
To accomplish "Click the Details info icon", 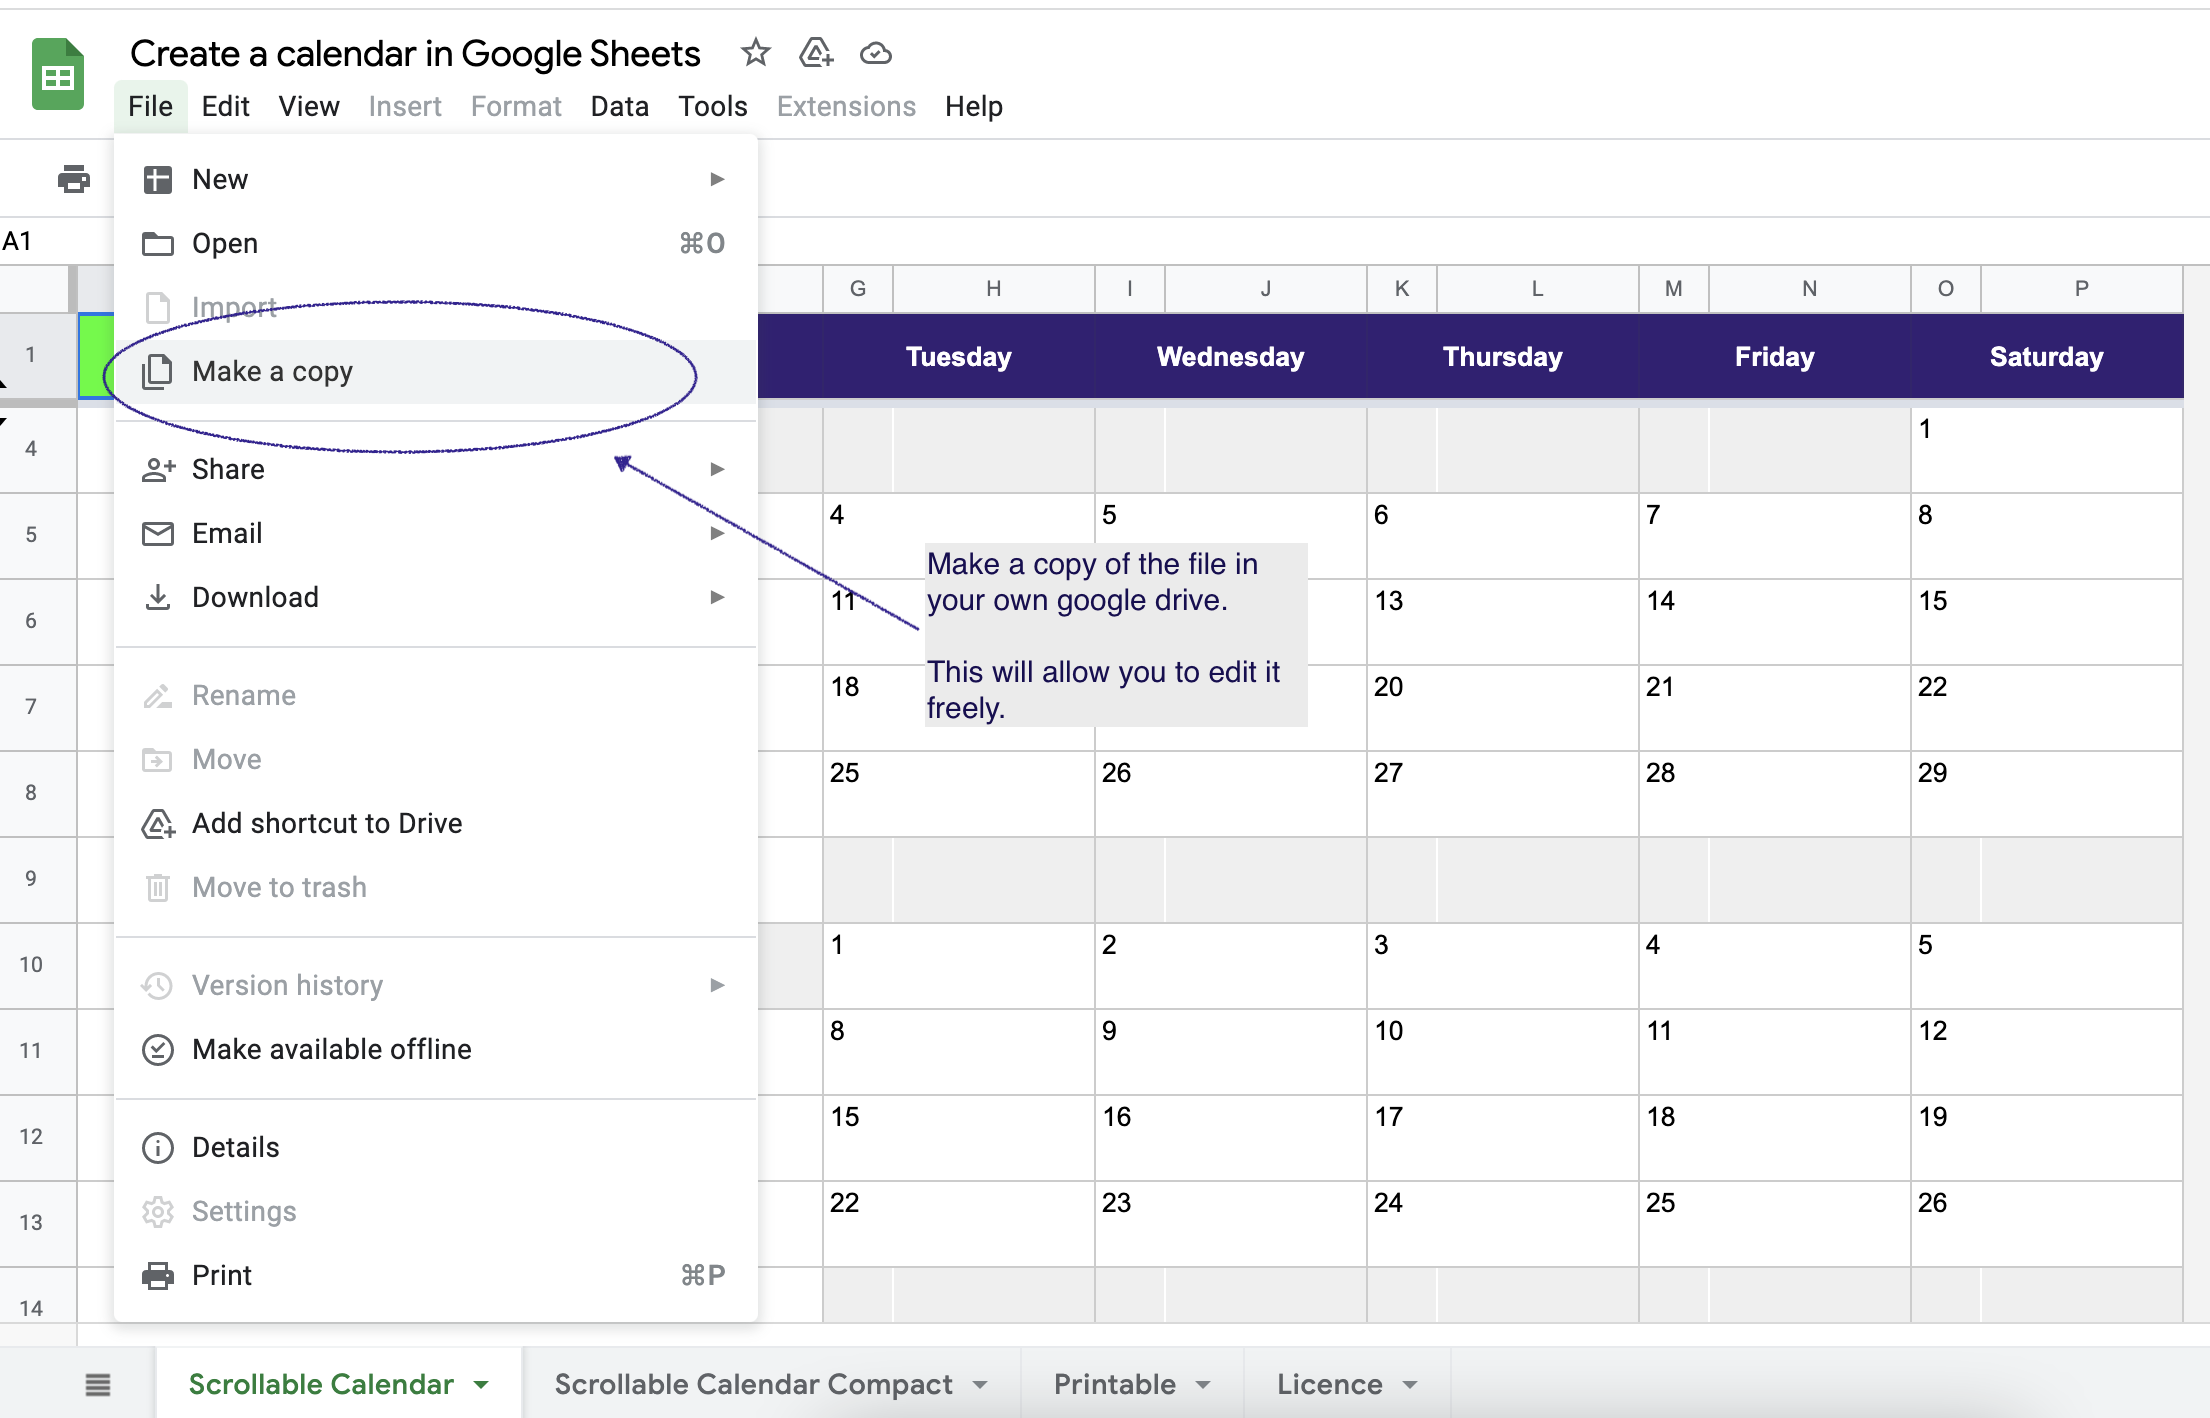I will [158, 1148].
